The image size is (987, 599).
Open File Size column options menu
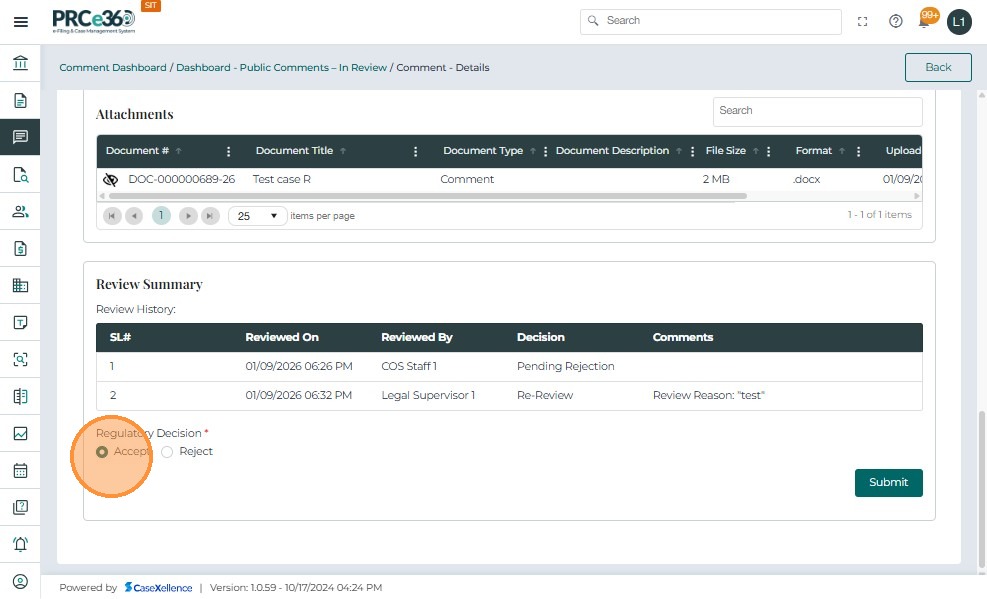click(x=769, y=152)
